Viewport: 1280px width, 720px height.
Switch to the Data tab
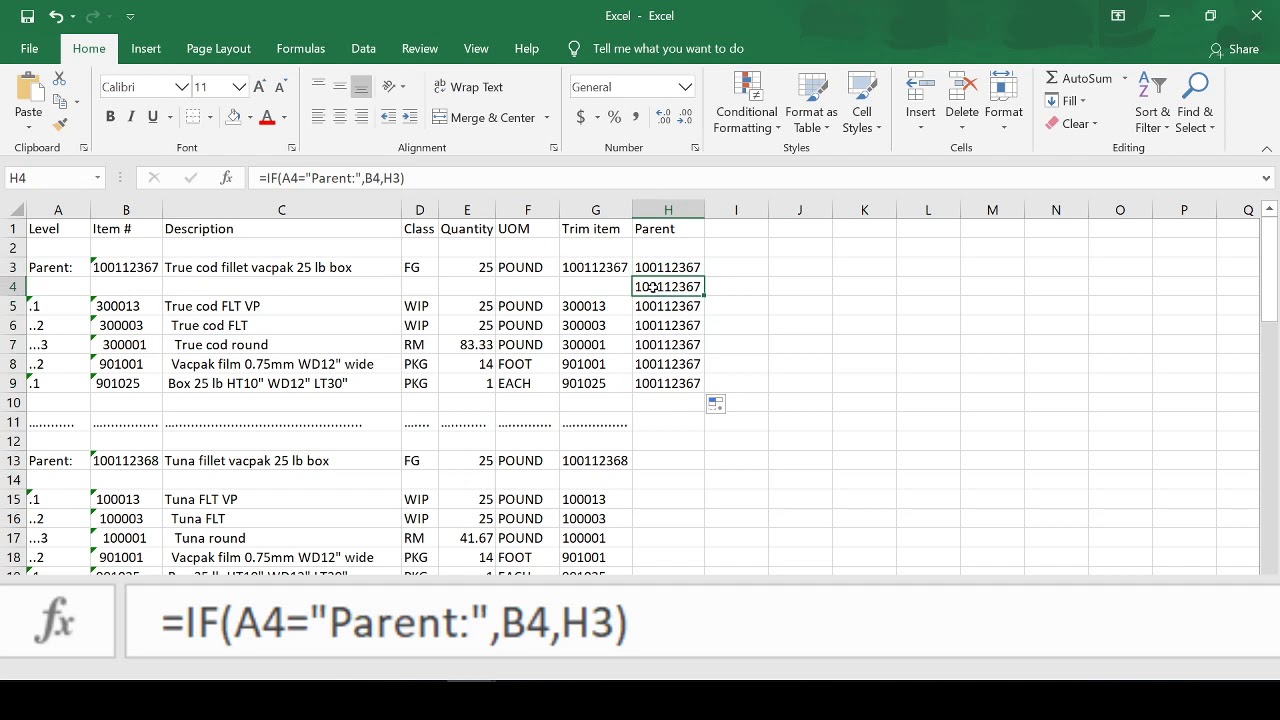[x=363, y=49]
